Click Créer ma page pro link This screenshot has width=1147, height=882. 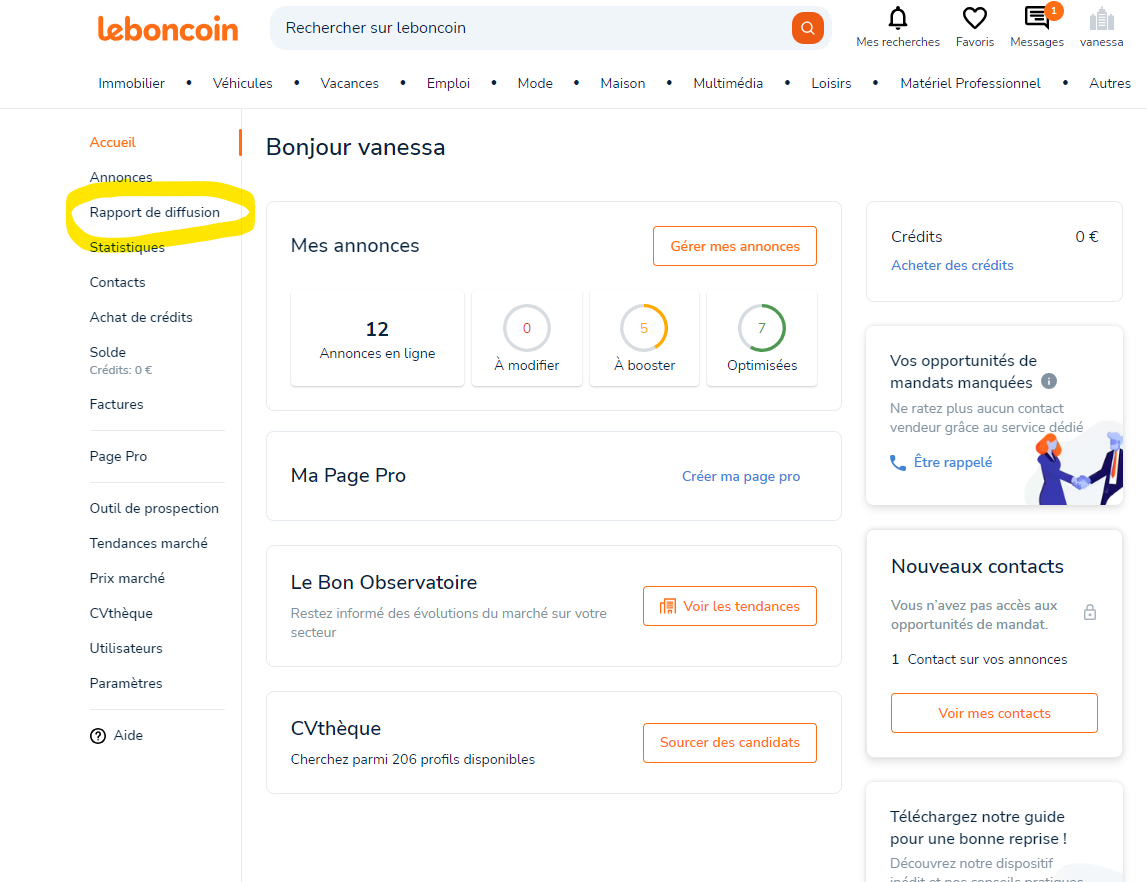(741, 477)
